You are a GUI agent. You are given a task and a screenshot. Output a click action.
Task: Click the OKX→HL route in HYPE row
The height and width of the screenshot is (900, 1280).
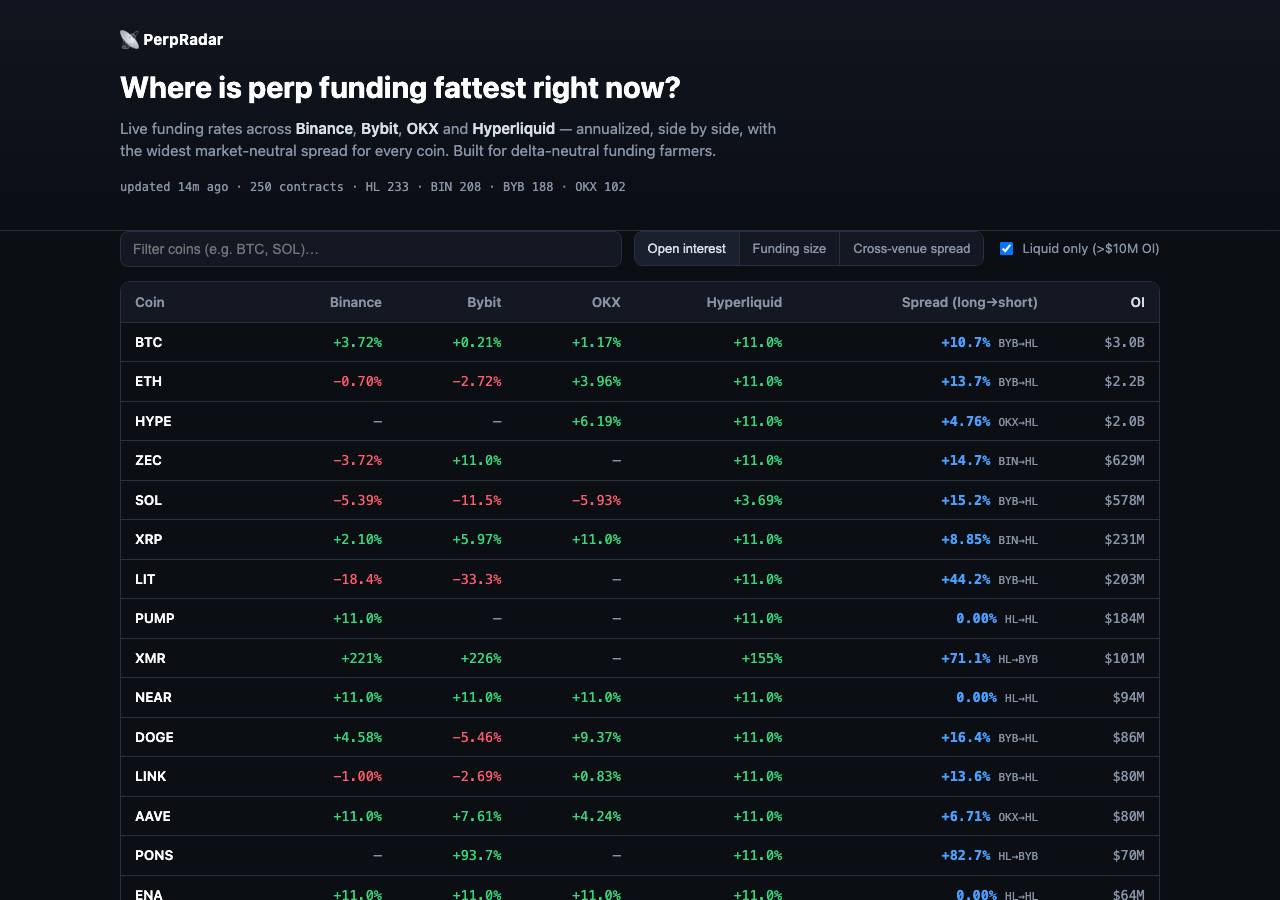(1018, 422)
